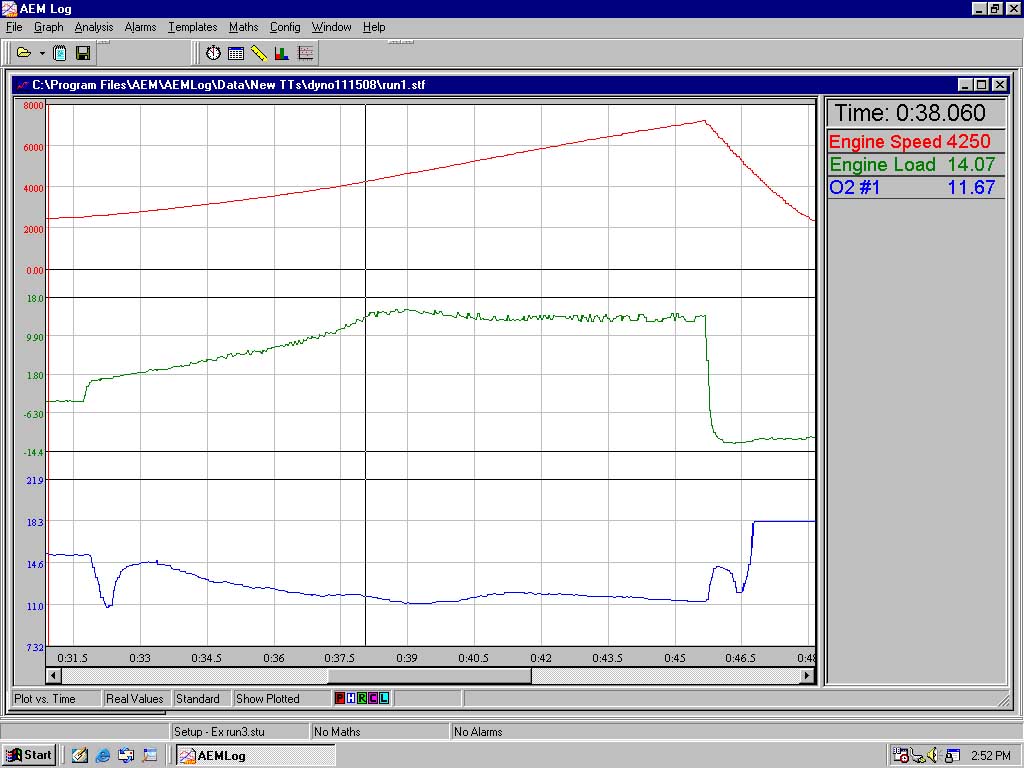
Task: Click the Plot vs. Time status button
Action: click(44, 699)
